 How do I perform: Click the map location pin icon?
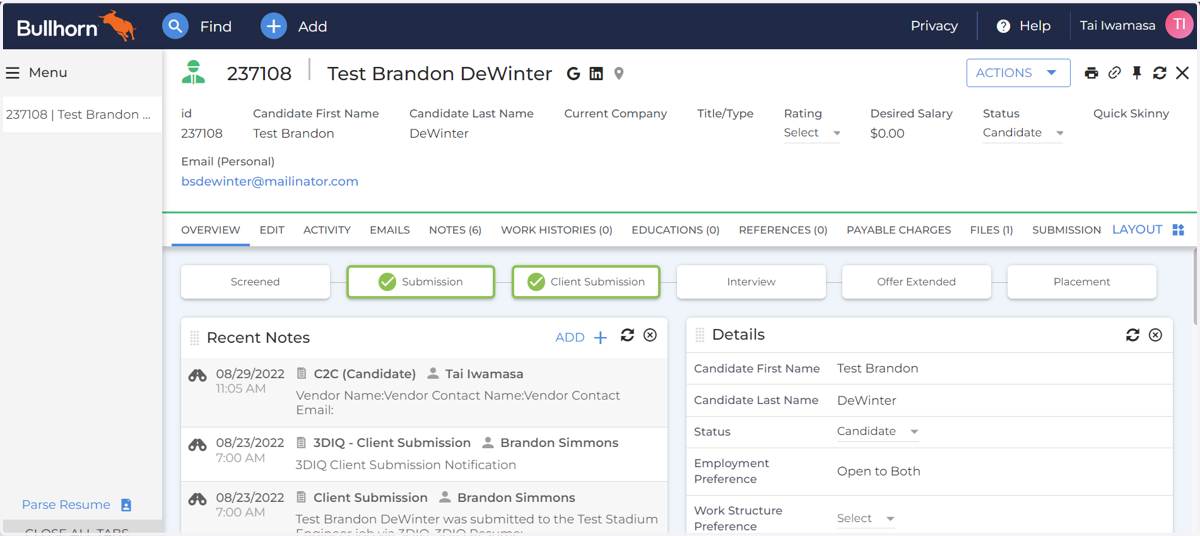(619, 73)
